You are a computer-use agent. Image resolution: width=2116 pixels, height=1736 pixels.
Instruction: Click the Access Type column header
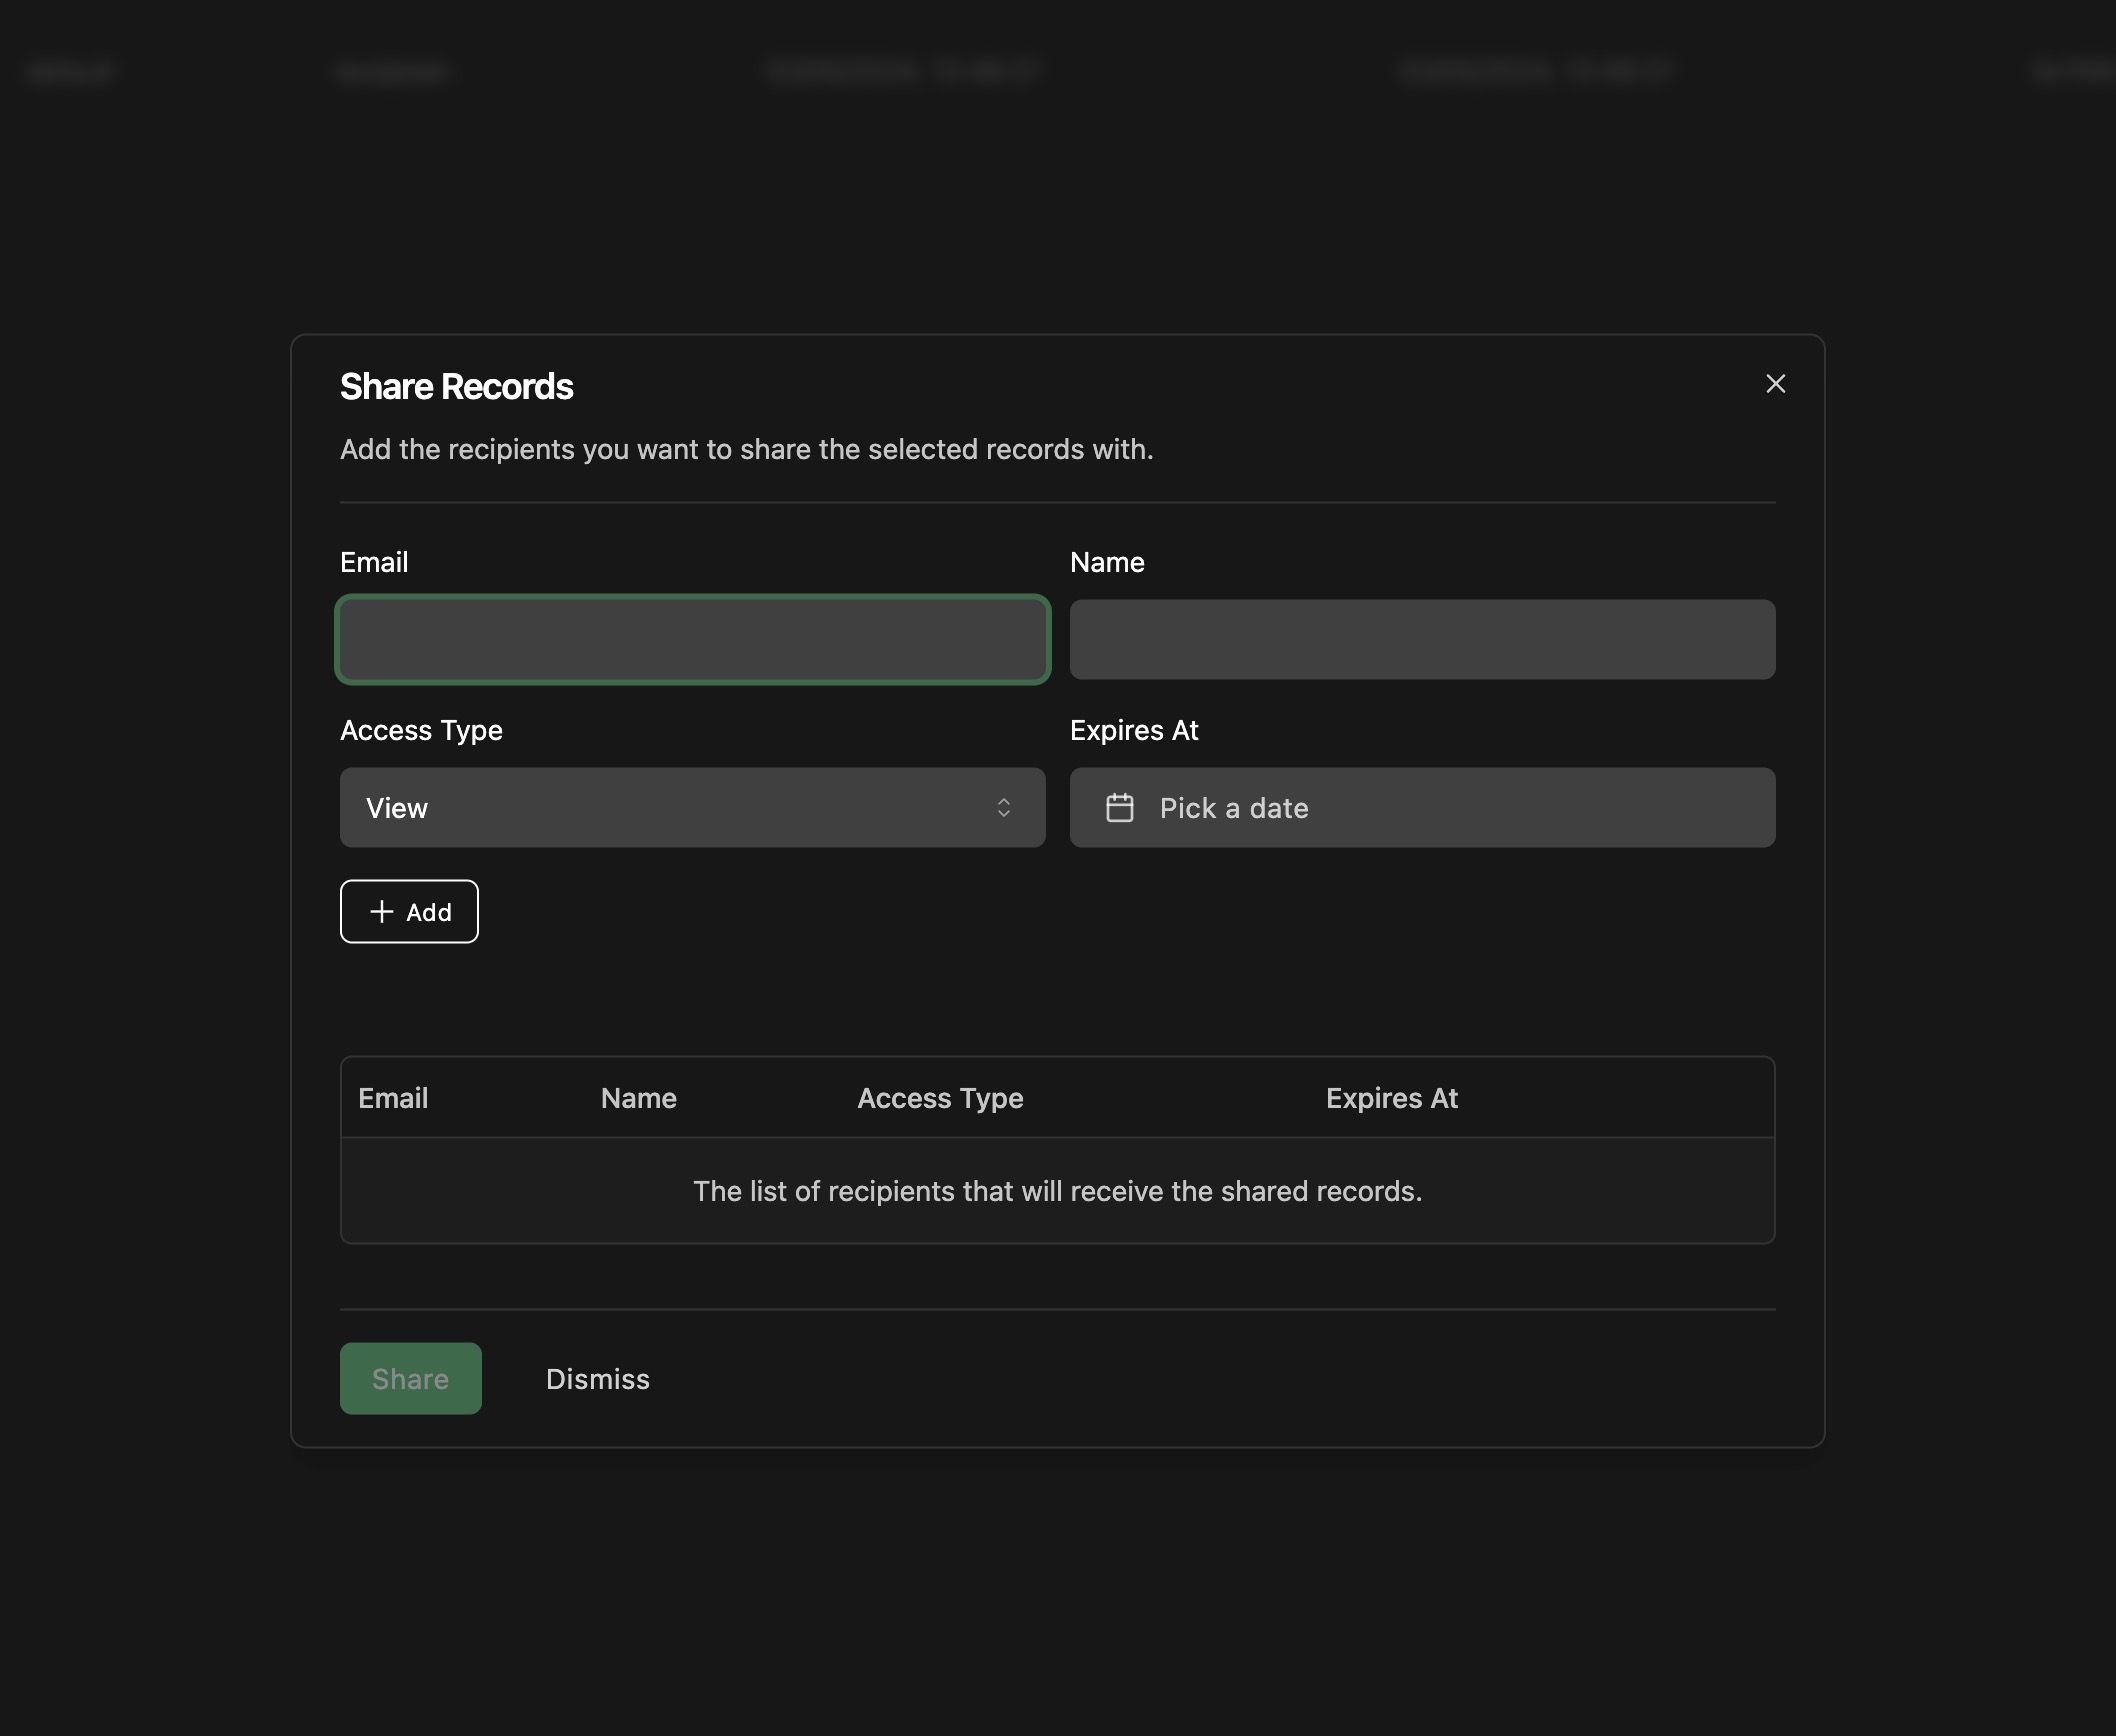[x=940, y=1096]
